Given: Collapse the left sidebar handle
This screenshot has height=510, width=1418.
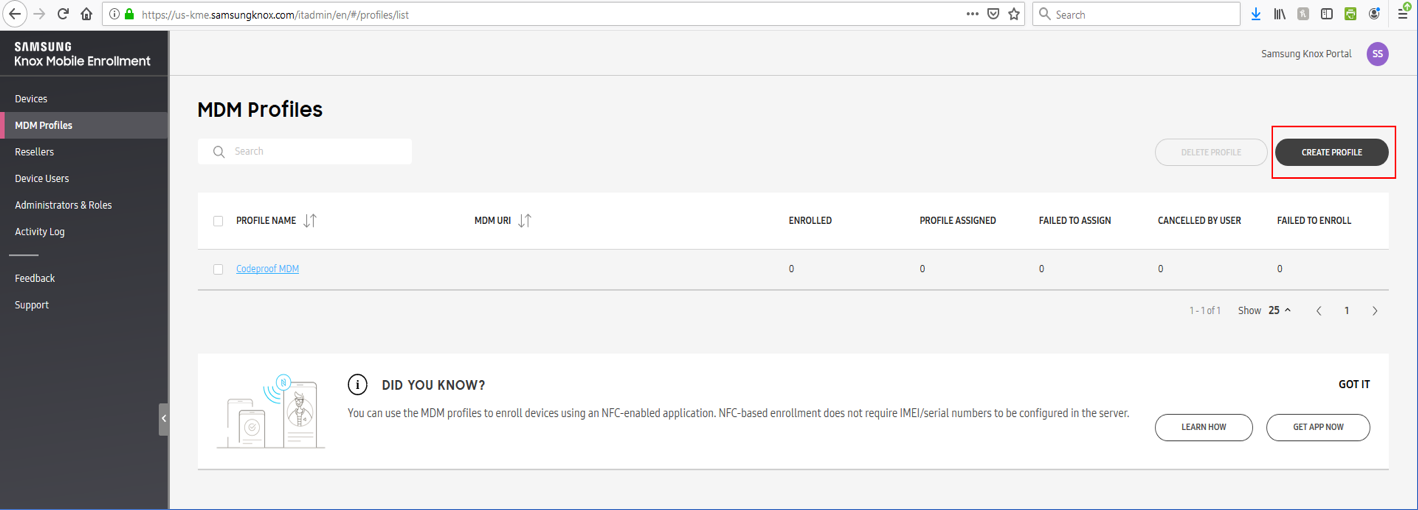Looking at the screenshot, I should pos(164,419).
